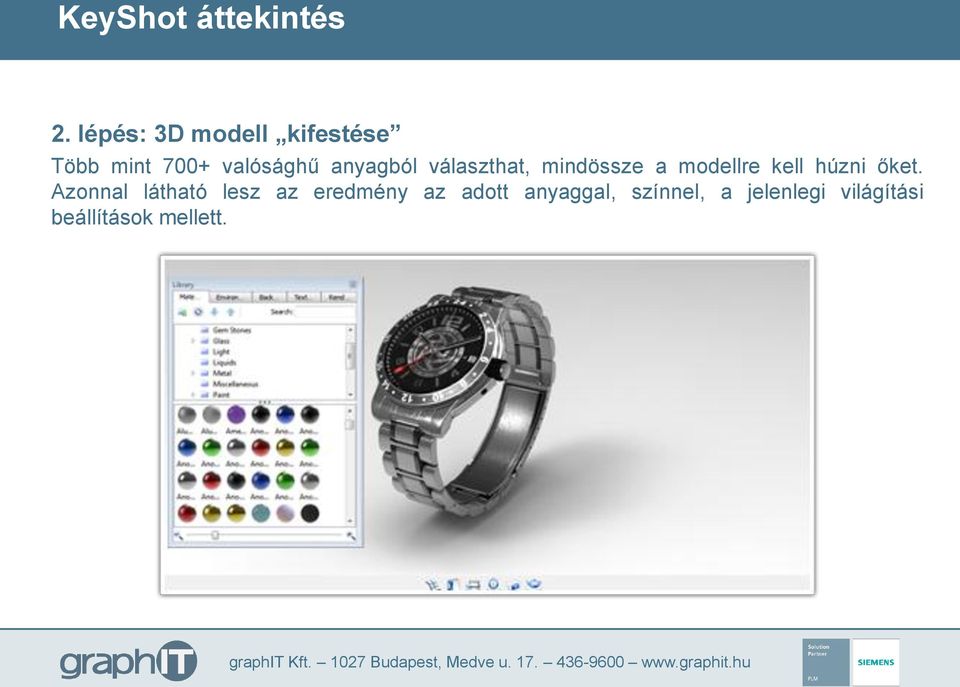960x687 pixels.
Task: Open the www.graphit.hu link
Action: [x=696, y=662]
